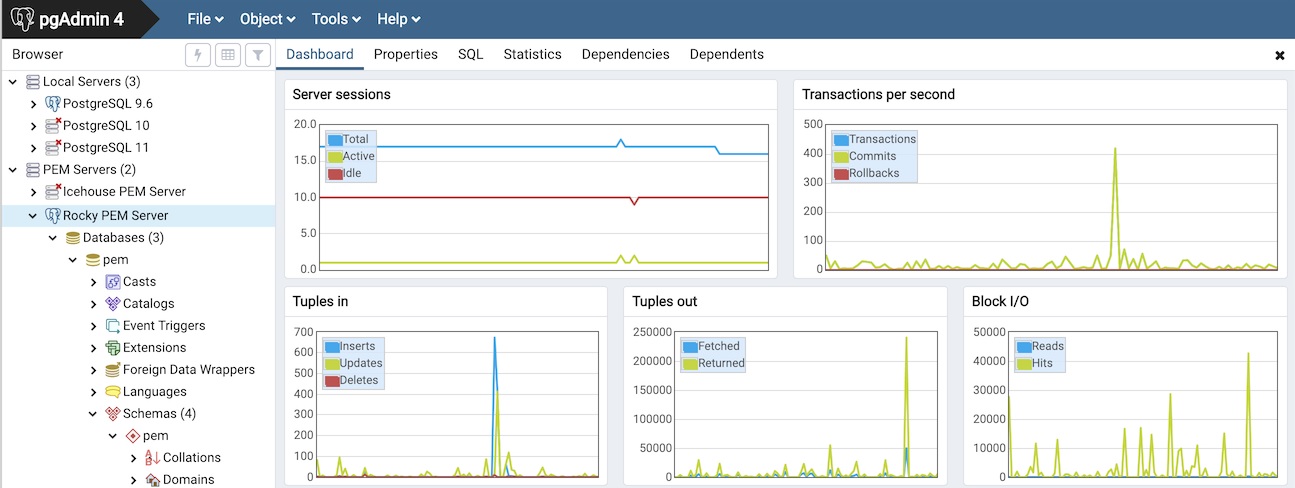The image size is (1295, 488).
Task: Click the green Returned legend swatch
Action: click(x=690, y=364)
